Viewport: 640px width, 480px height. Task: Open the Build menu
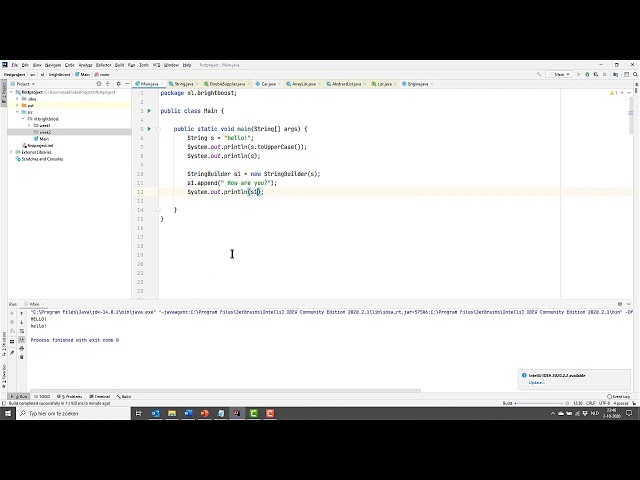pos(119,65)
